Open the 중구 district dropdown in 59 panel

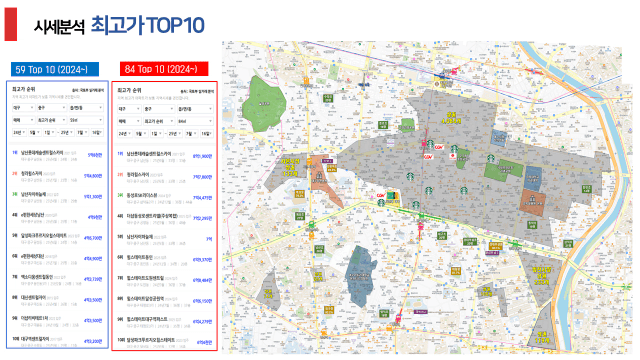(x=51, y=108)
